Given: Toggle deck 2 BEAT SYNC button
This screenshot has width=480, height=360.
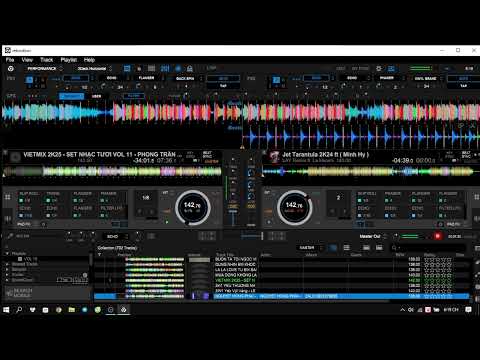Looking at the screenshot, I should [466, 154].
